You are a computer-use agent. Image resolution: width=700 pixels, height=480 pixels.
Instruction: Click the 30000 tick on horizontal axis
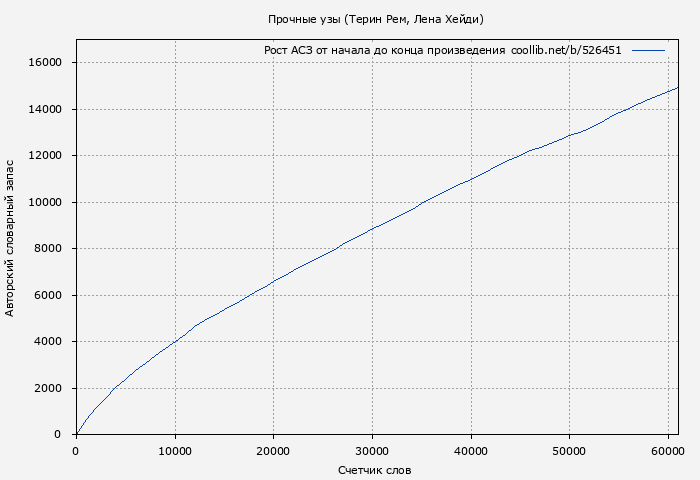pos(372,451)
